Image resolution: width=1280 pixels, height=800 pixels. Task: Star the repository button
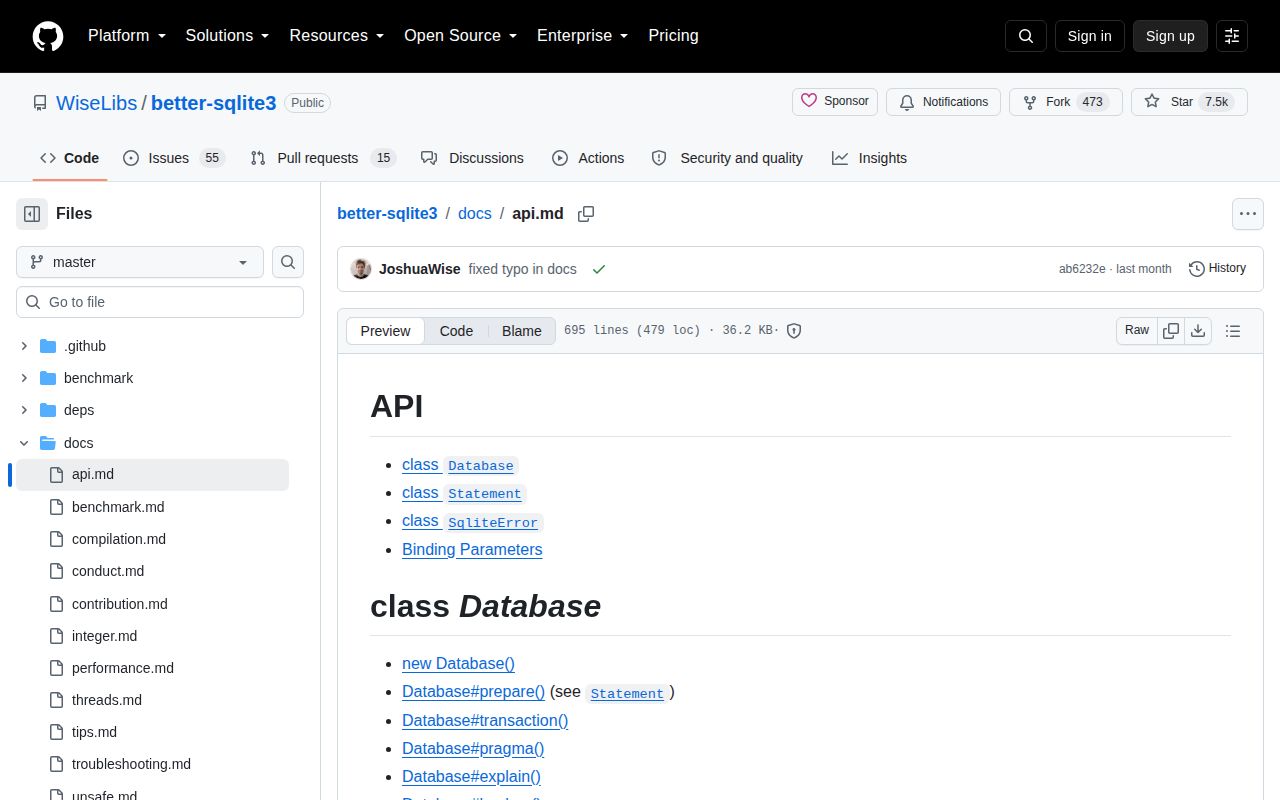click(1189, 102)
